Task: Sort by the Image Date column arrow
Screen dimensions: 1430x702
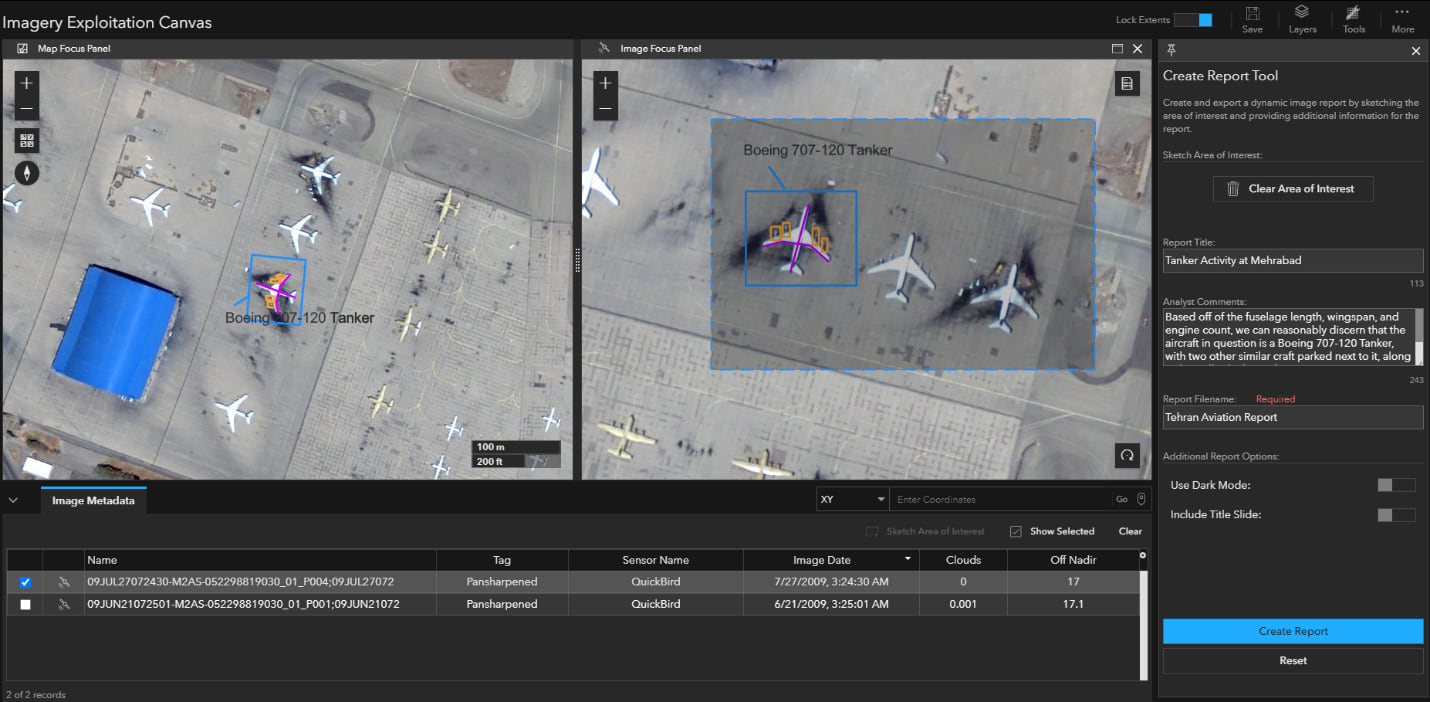Action: (x=908, y=560)
